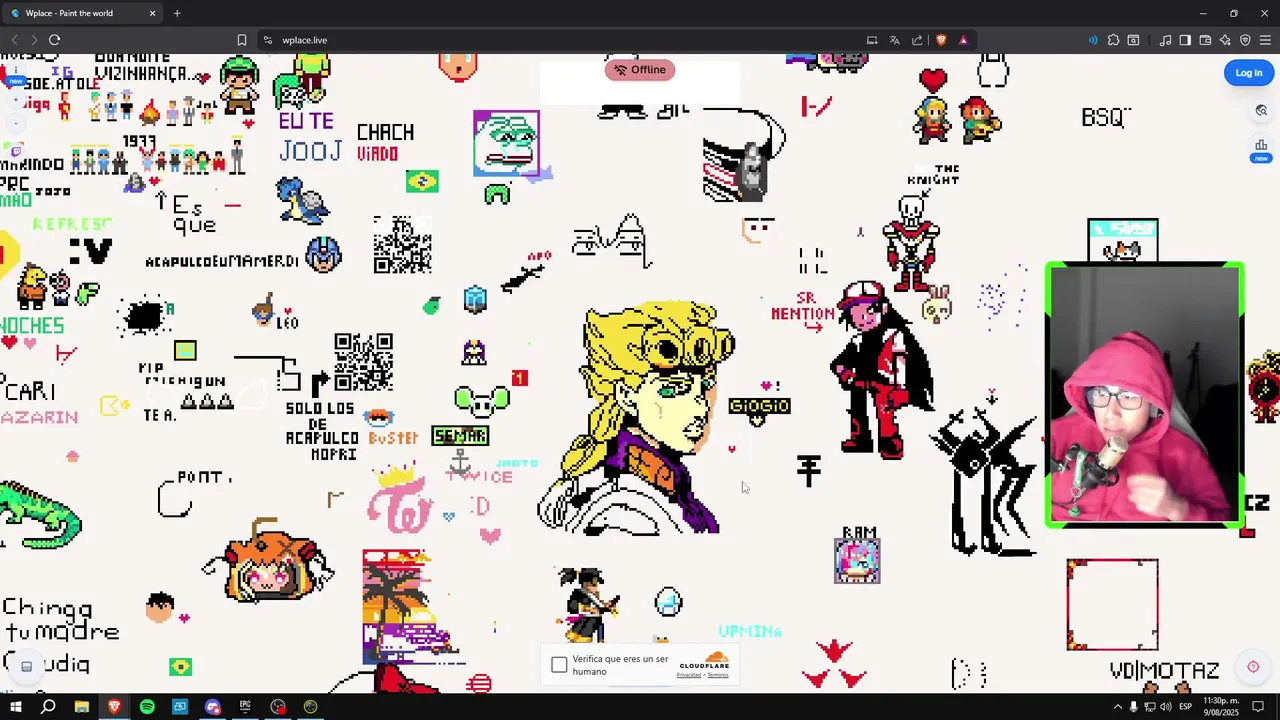Click the UPMINA cyan pixel text
This screenshot has height=720, width=1280.
[750, 631]
